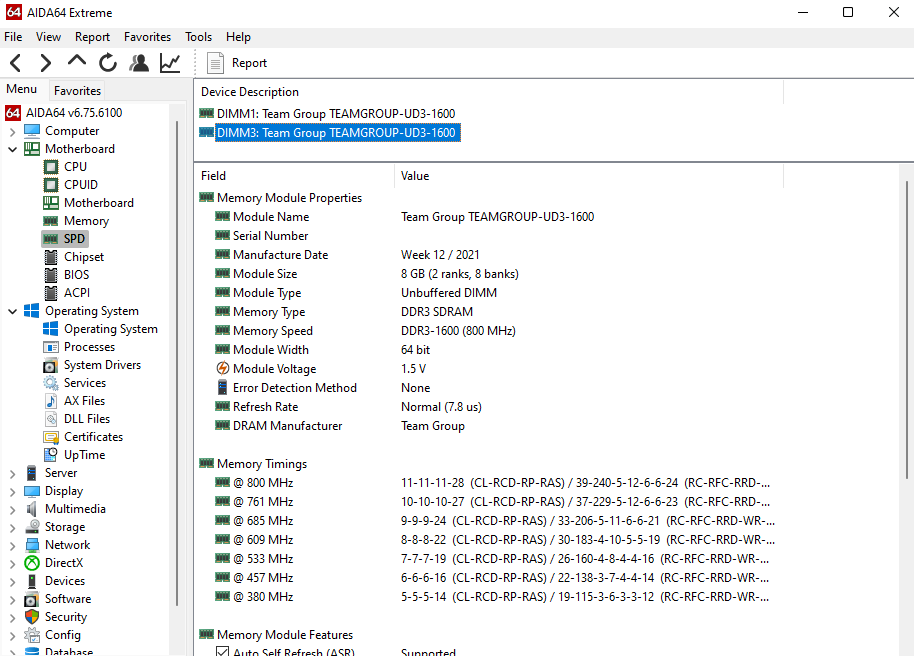Screen dimensions: 914x656
Task: Open the Tools menu
Action: [x=198, y=37]
